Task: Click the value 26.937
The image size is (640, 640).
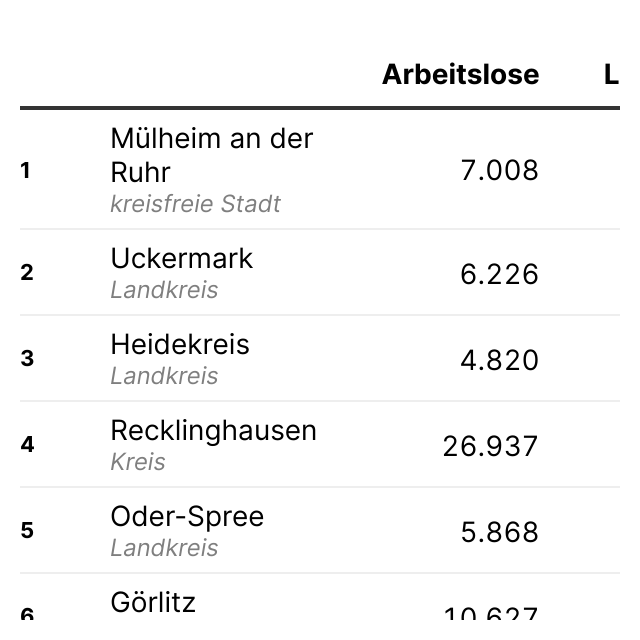Action: 490,446
